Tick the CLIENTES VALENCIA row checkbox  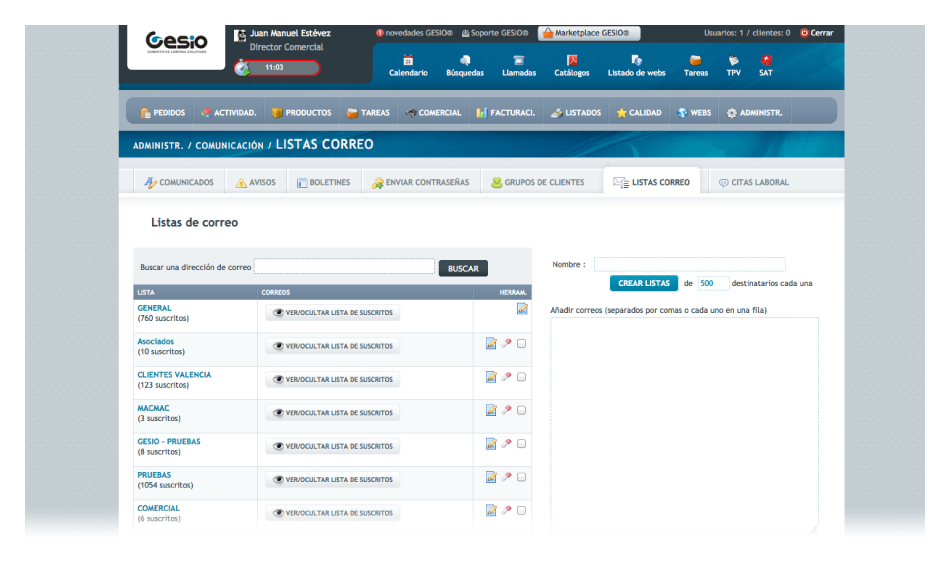(521, 377)
